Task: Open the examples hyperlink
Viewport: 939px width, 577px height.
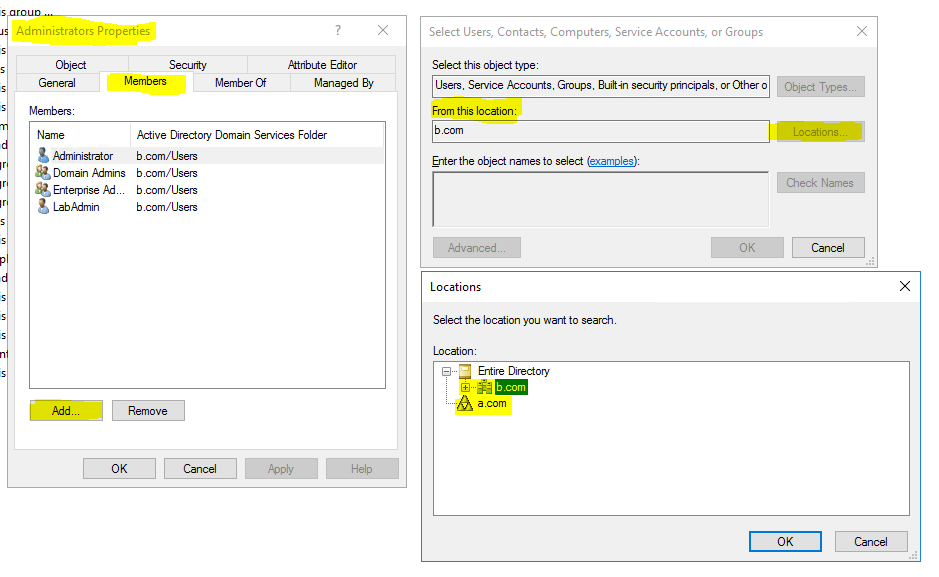Action: point(611,160)
